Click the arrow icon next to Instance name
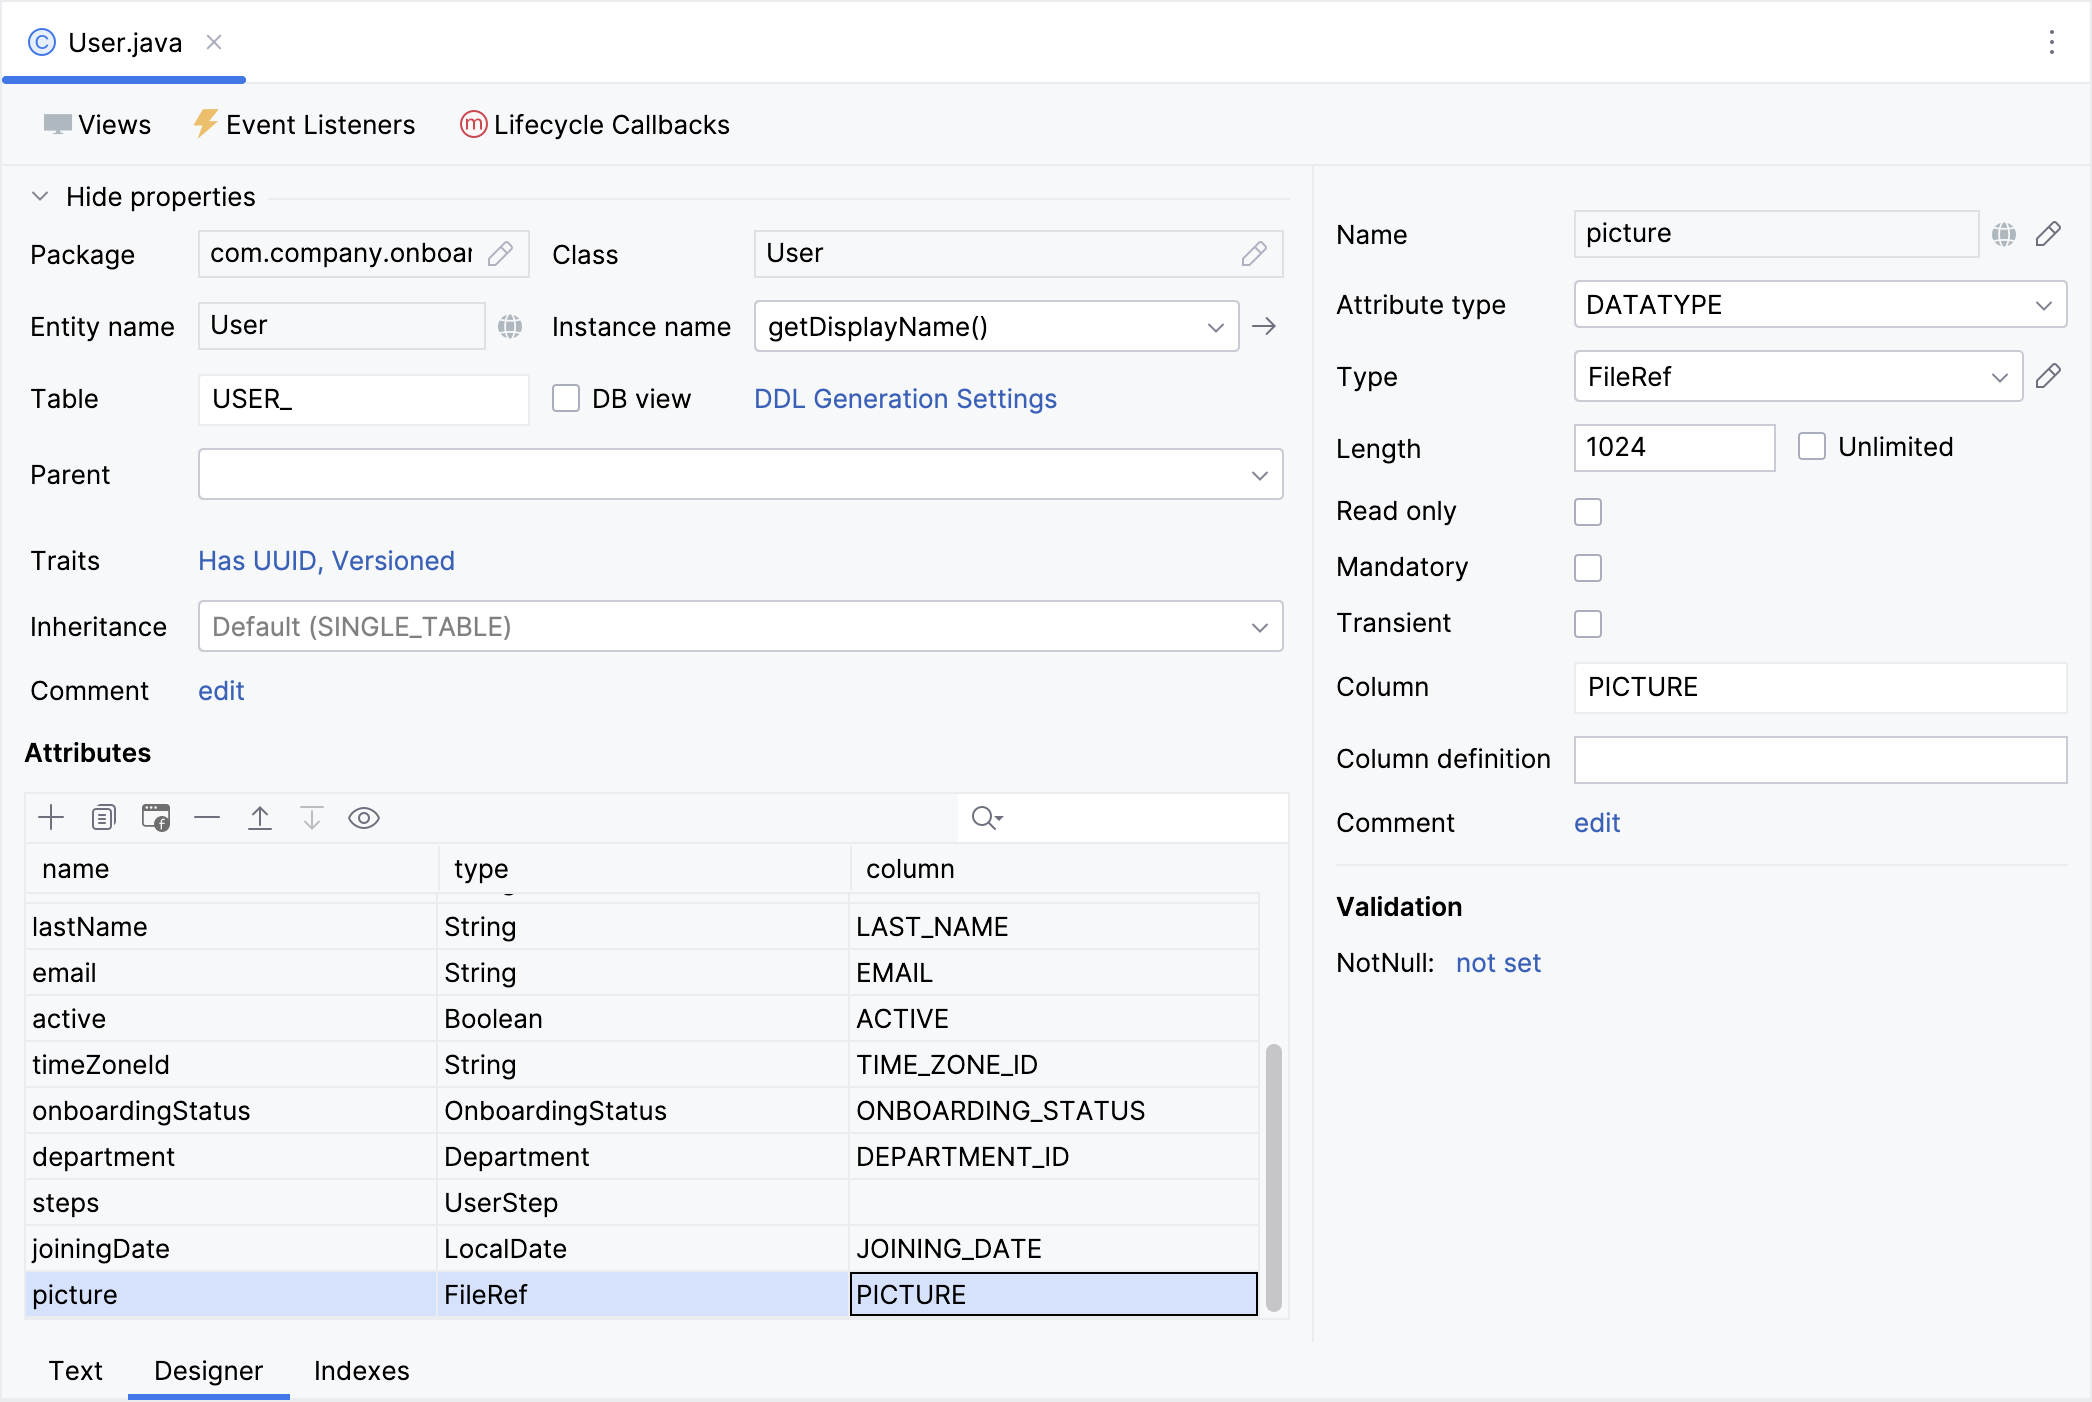 pyautogui.click(x=1264, y=326)
